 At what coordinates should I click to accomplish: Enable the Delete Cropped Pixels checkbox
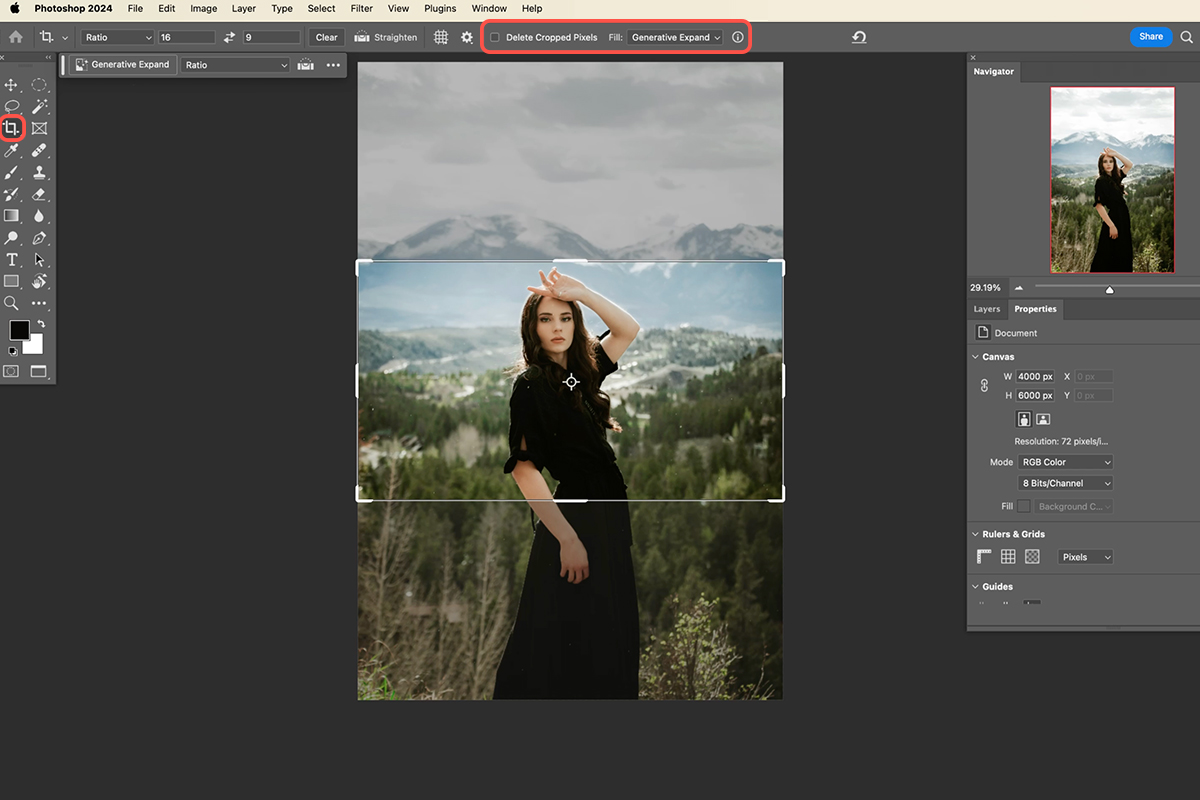pyautogui.click(x=494, y=37)
